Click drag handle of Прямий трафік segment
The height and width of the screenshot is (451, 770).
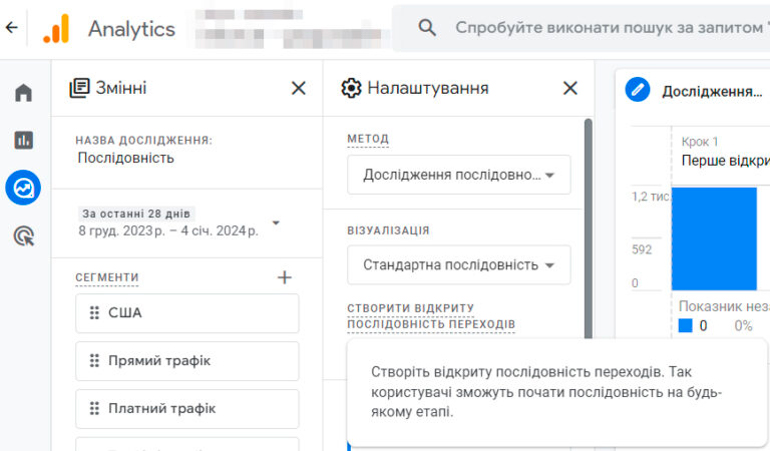click(94, 361)
